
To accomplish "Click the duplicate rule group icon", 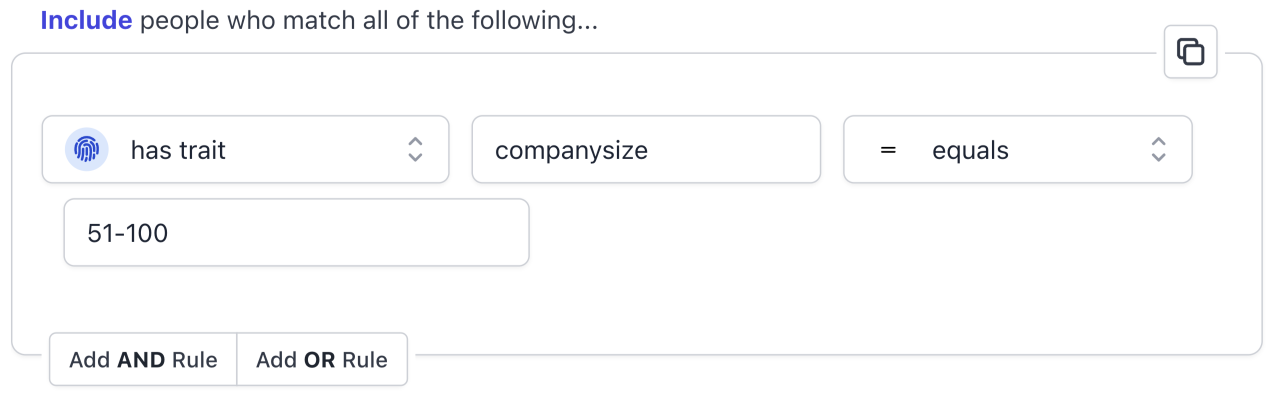I will click(1190, 52).
